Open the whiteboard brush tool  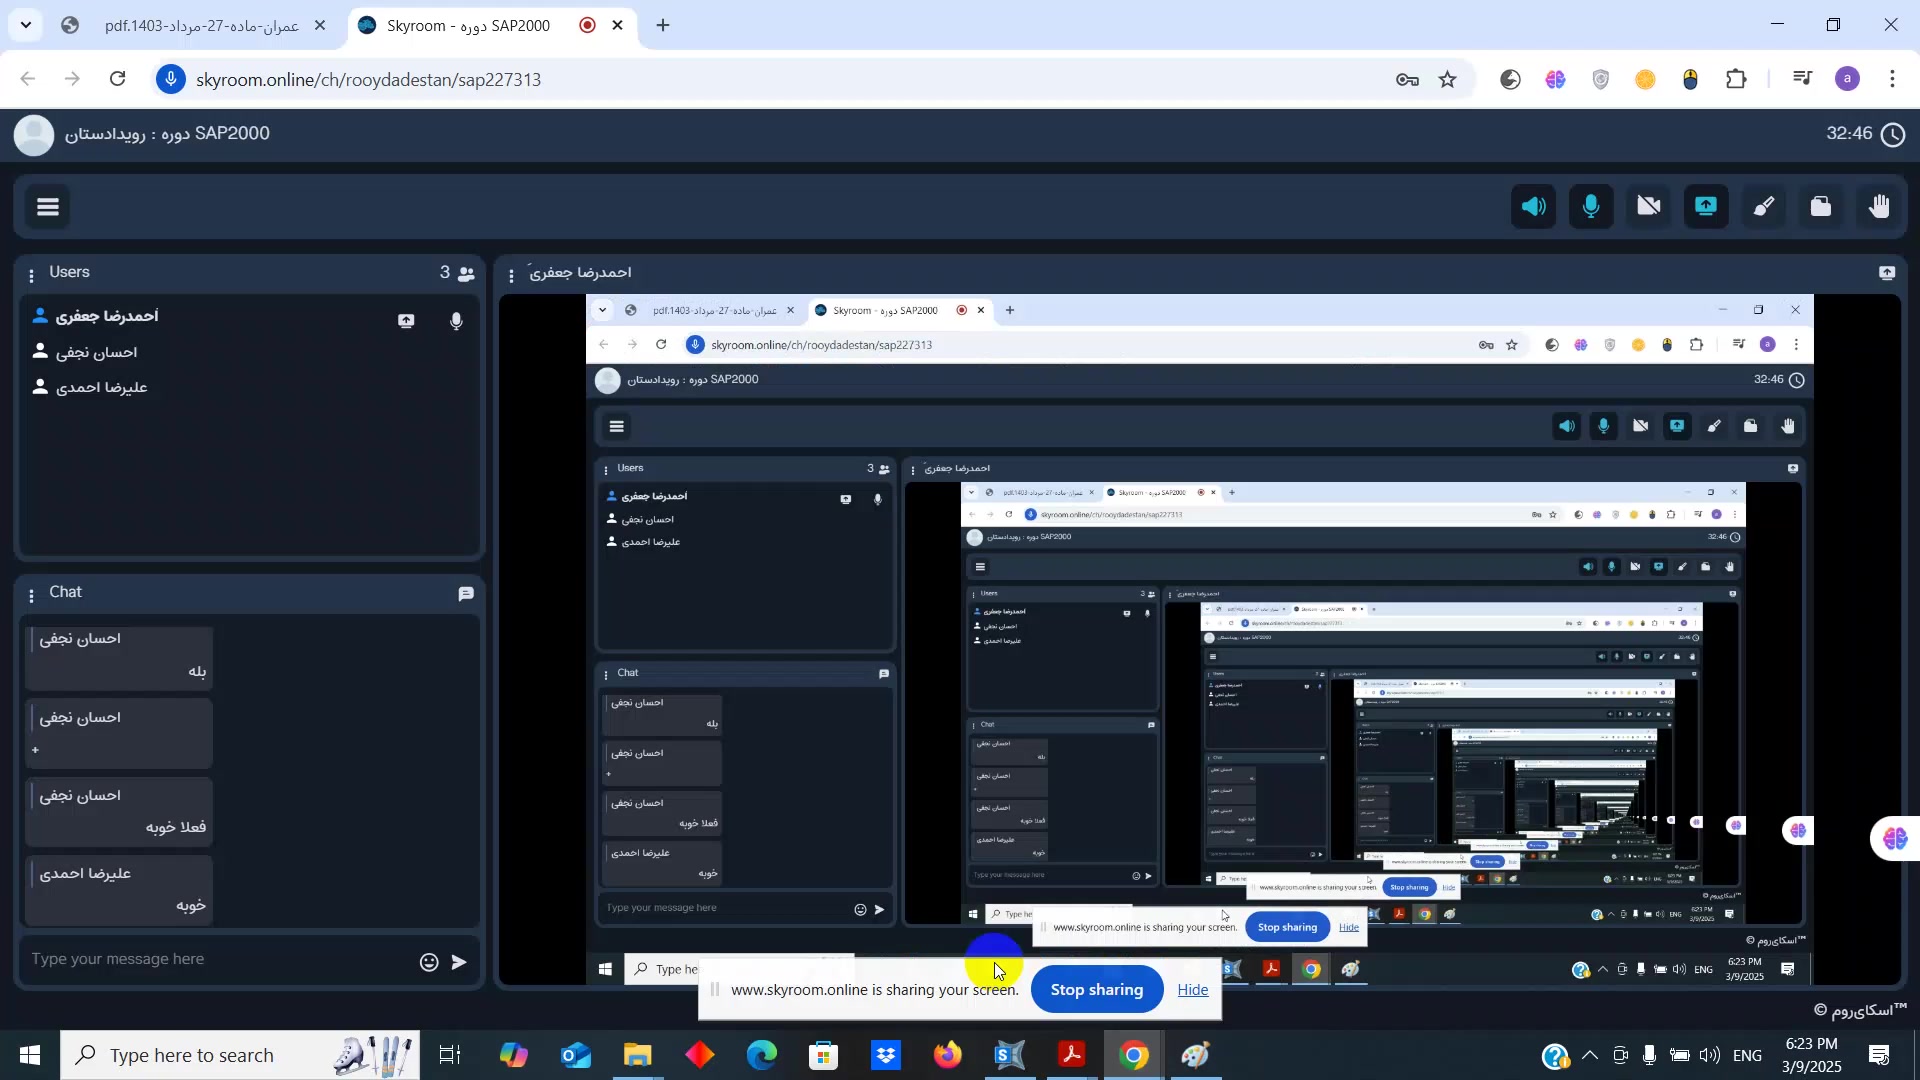click(x=1764, y=207)
